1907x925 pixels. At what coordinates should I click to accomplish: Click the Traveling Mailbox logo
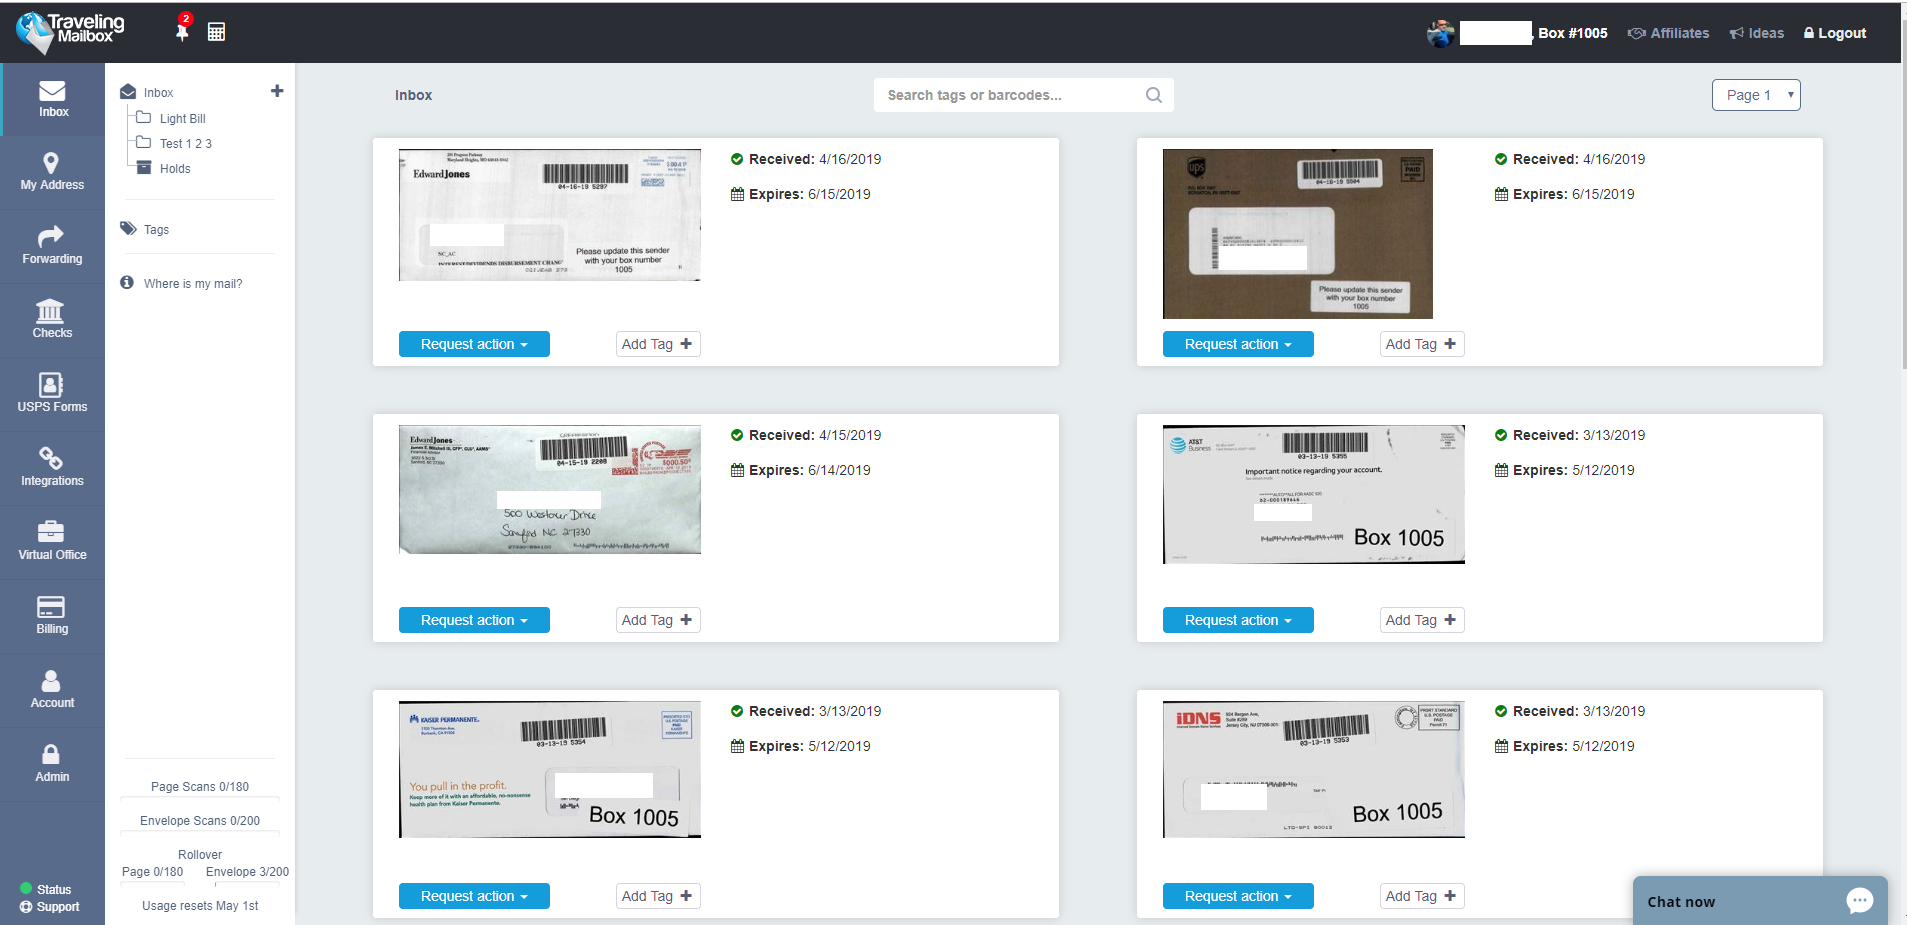[70, 32]
